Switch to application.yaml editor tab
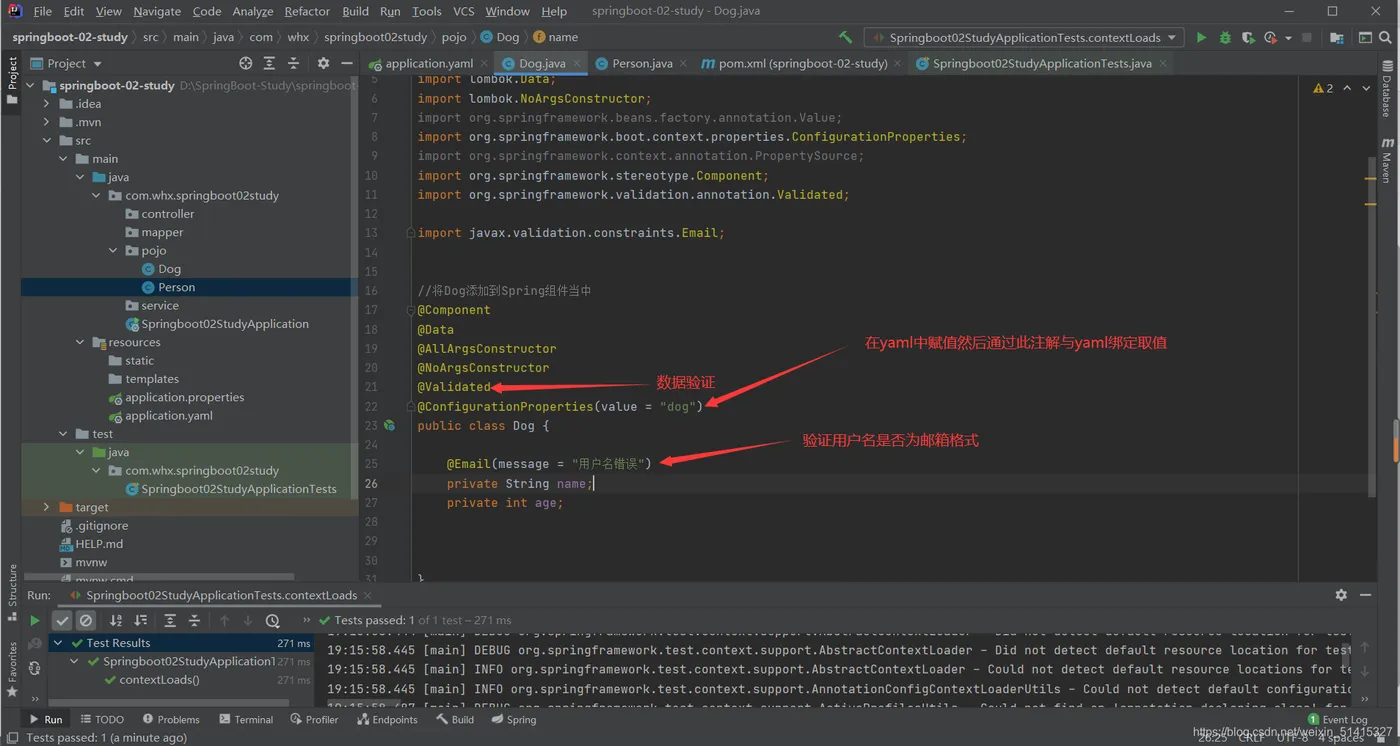 (428, 63)
